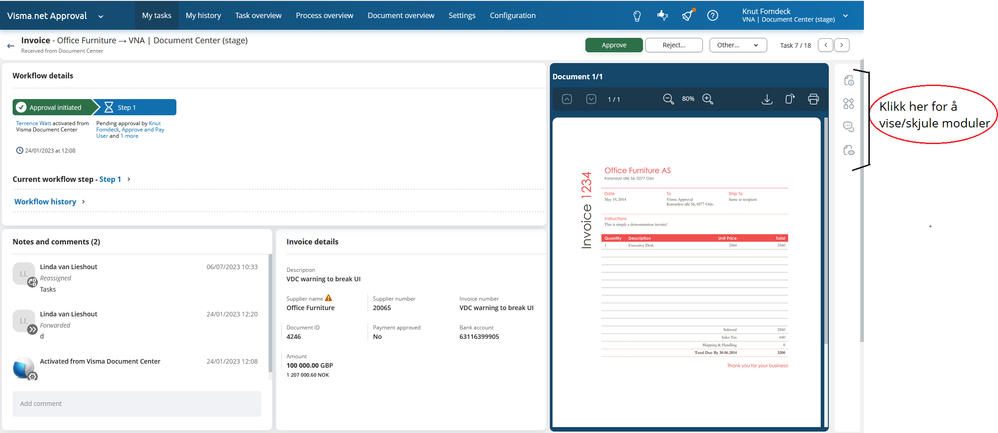Screen dimensions: 998x433
Task: Go to previous document page
Action: point(567,99)
